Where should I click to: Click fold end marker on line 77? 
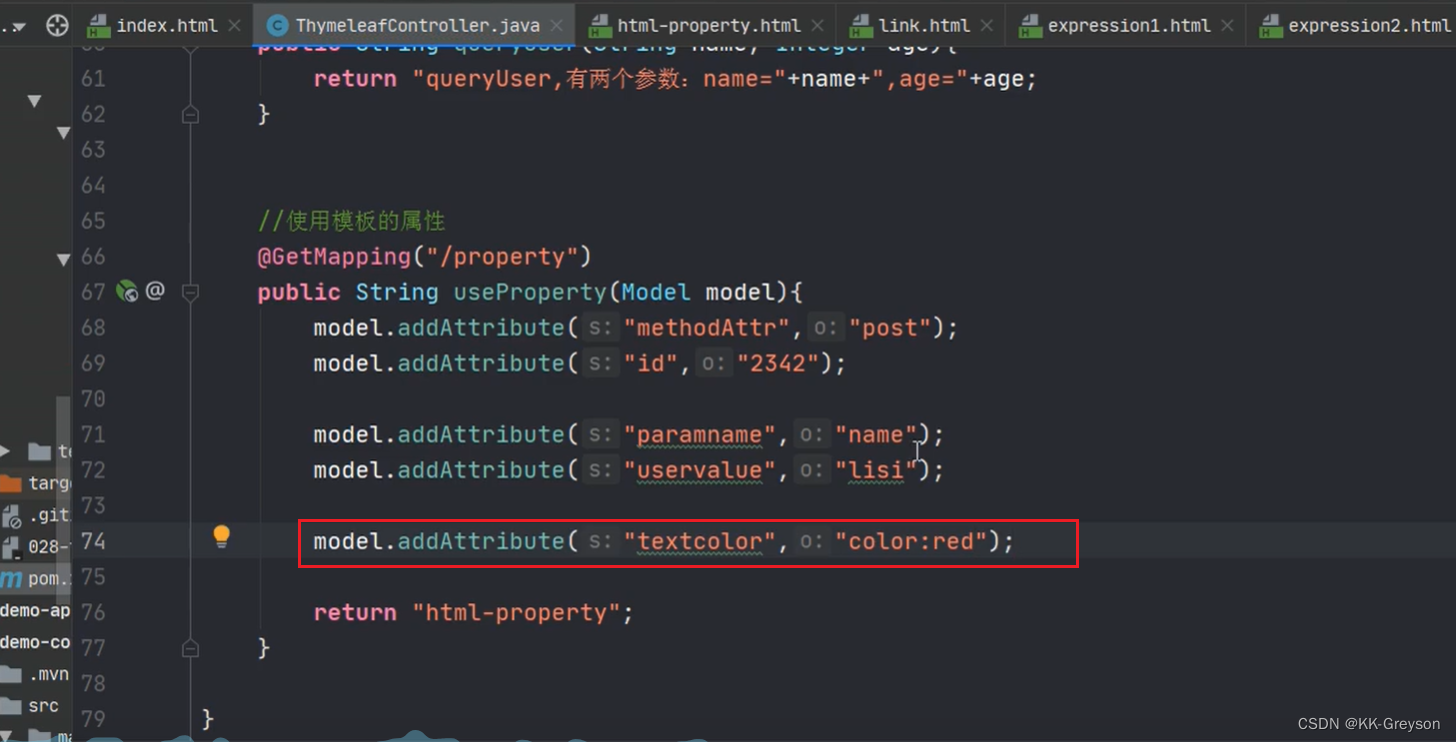[190, 648]
